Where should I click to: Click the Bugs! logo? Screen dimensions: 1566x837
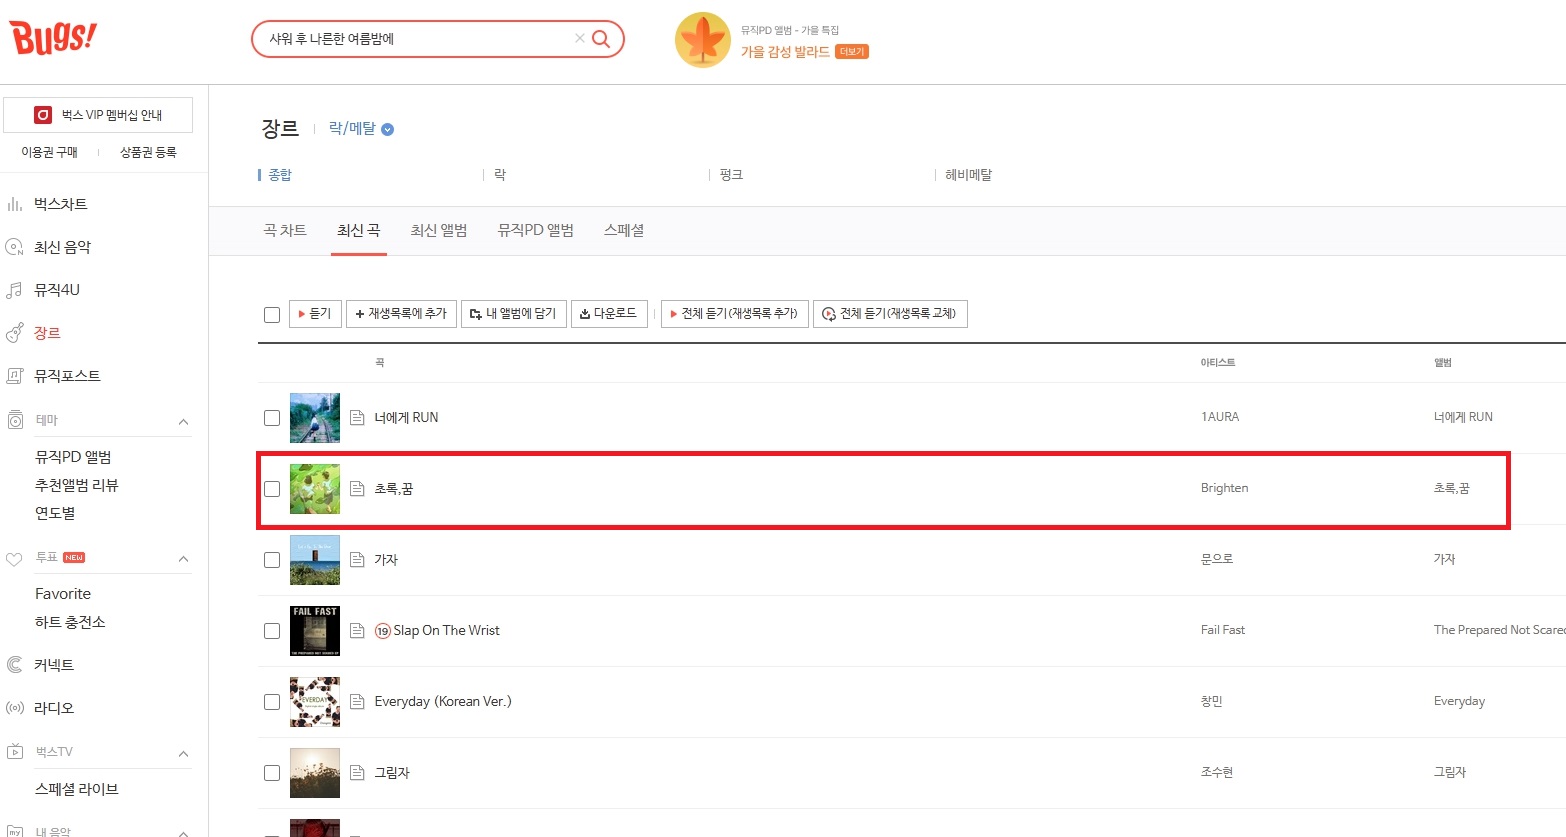[x=54, y=38]
